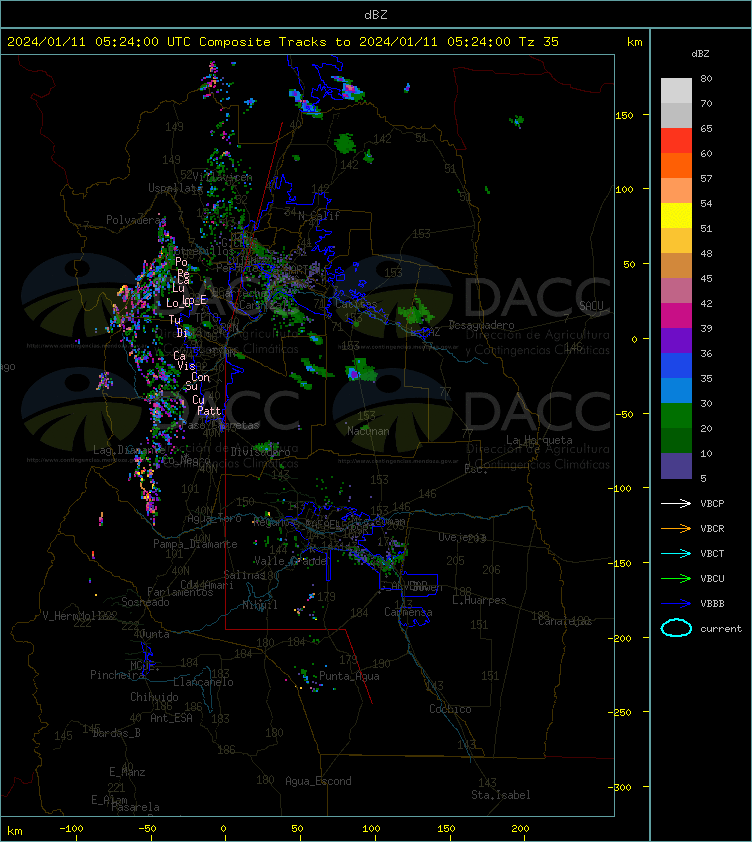Image resolution: width=752 pixels, height=842 pixels.
Task: Click the 'VBBB' legend label
Action: click(712, 604)
